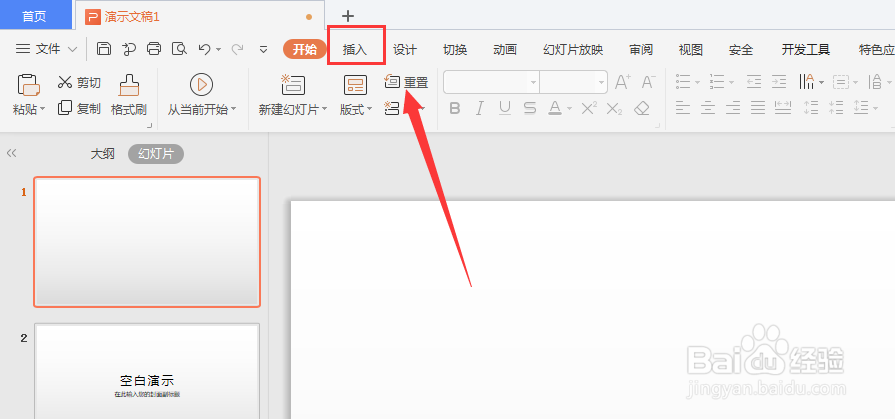Open the text direction dropdown
Image resolution: width=895 pixels, height=419 pixels.
[x=821, y=83]
